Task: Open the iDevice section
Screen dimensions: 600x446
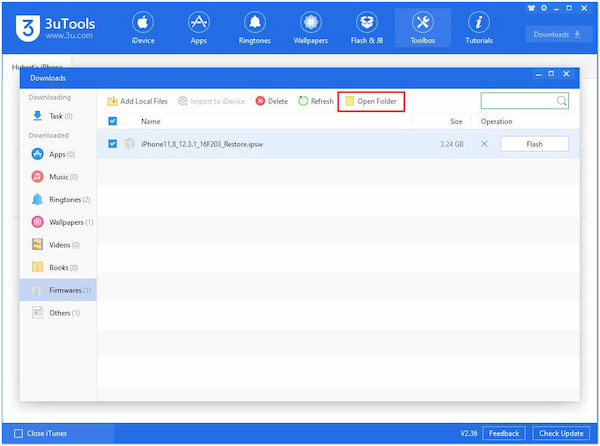Action: click(143, 28)
